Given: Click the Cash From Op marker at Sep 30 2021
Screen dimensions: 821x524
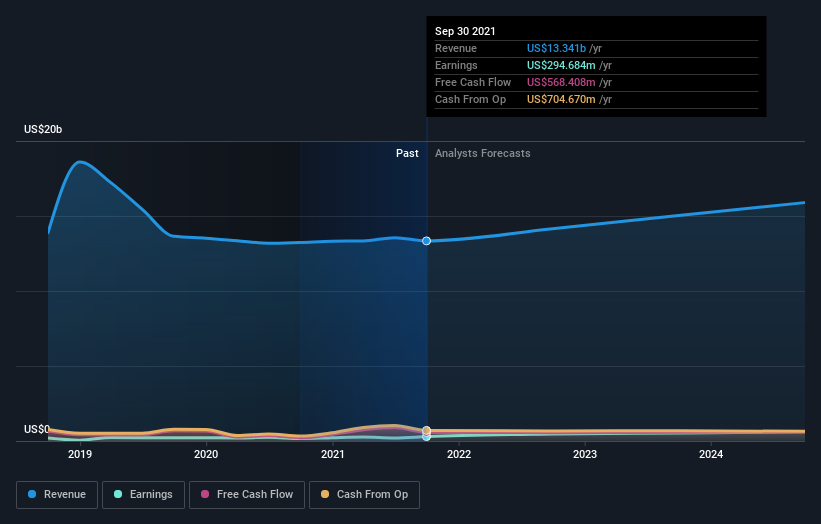Looking at the screenshot, I should pyautogui.click(x=427, y=430).
